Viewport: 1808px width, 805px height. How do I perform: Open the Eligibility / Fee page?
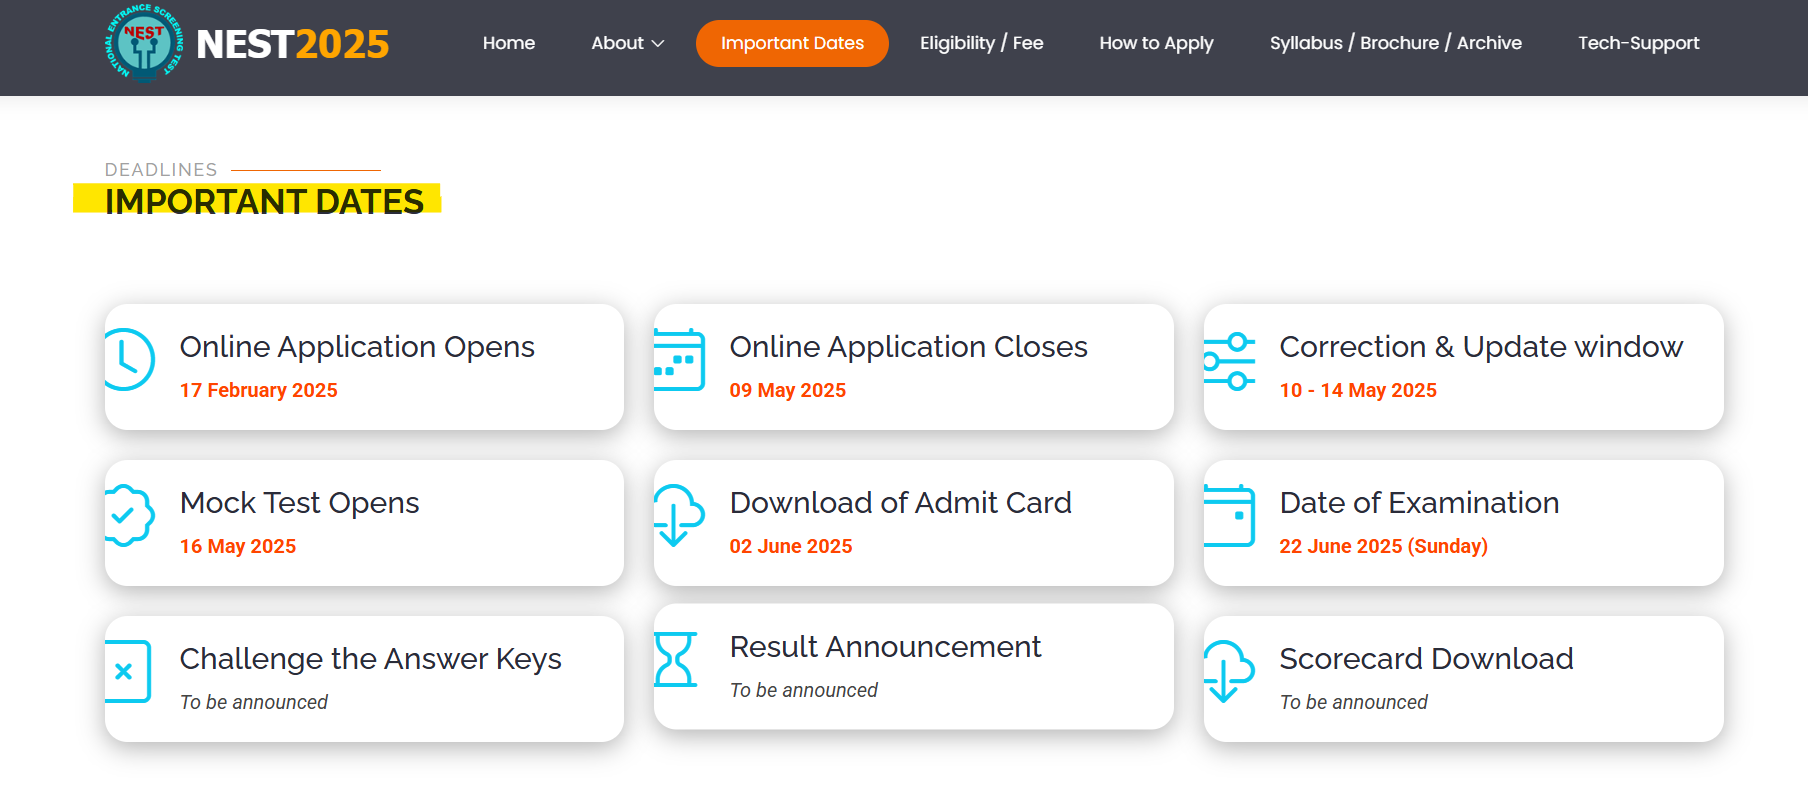[981, 43]
